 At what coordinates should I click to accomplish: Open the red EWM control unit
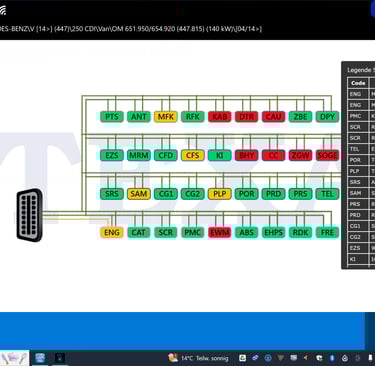220,232
